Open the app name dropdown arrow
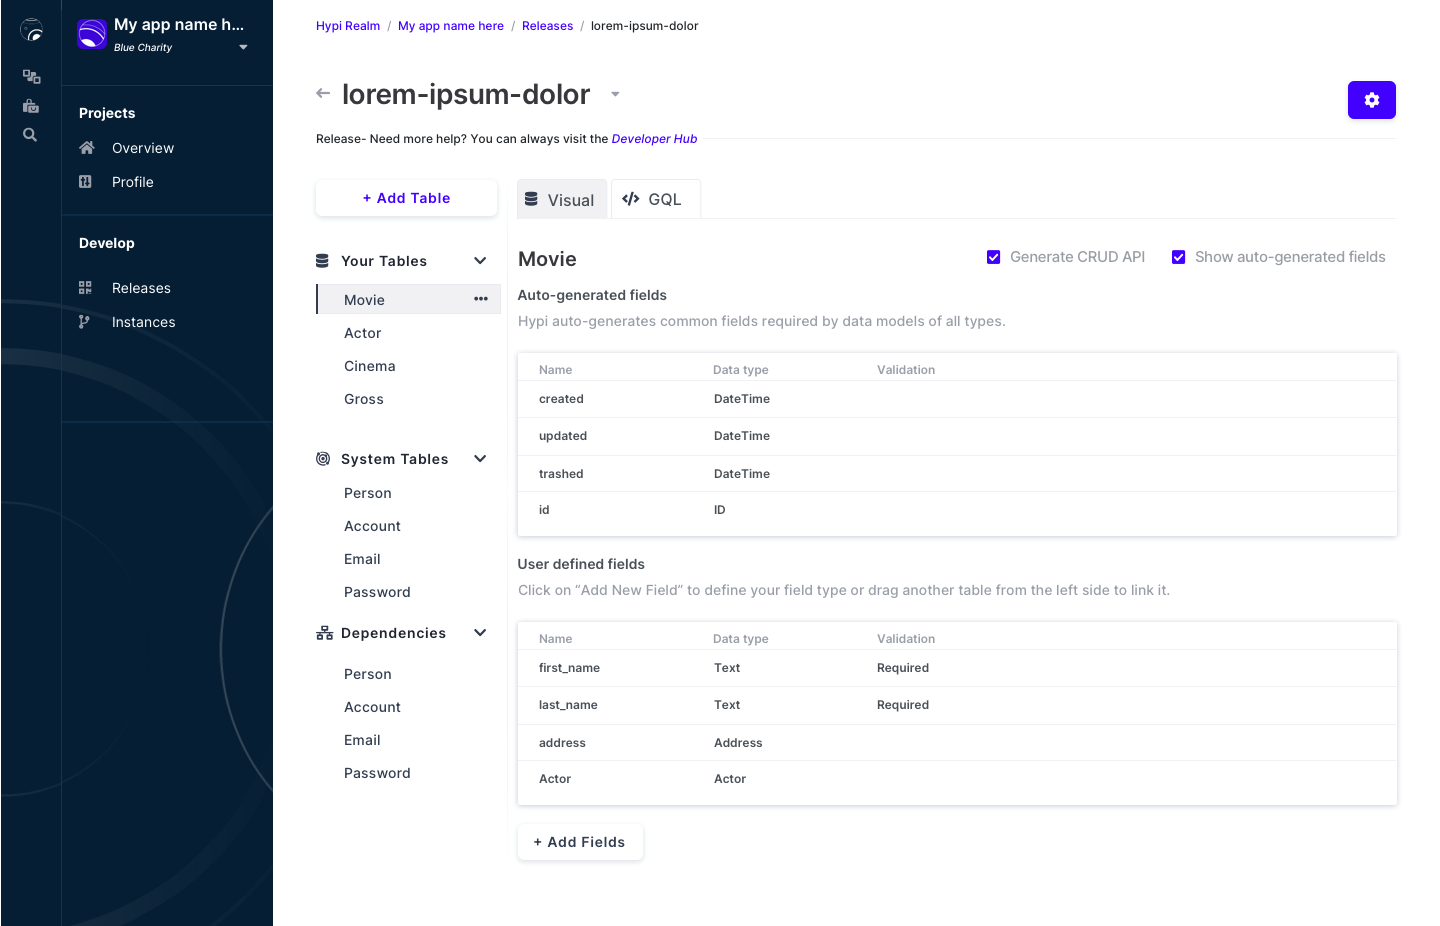This screenshot has height=926, width=1440. tap(243, 47)
